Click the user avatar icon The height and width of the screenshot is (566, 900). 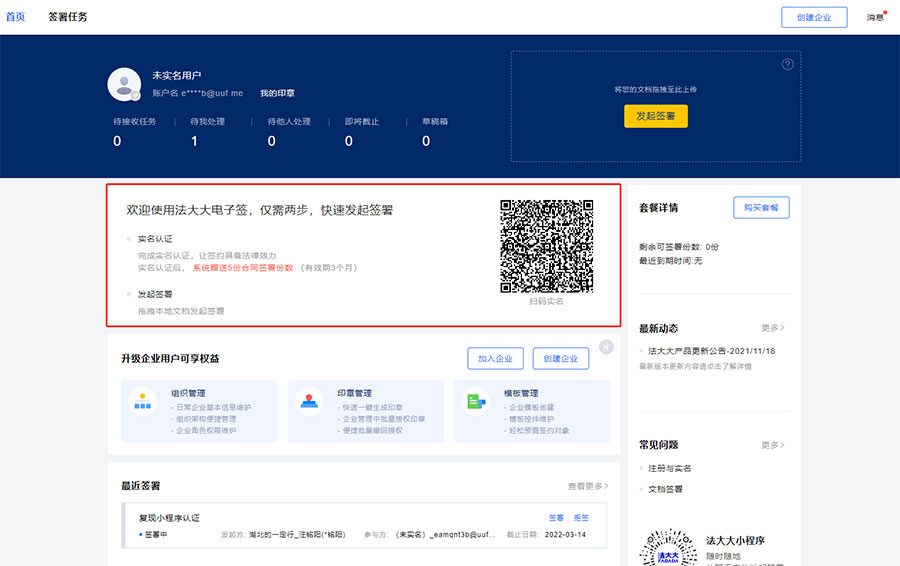[124, 84]
